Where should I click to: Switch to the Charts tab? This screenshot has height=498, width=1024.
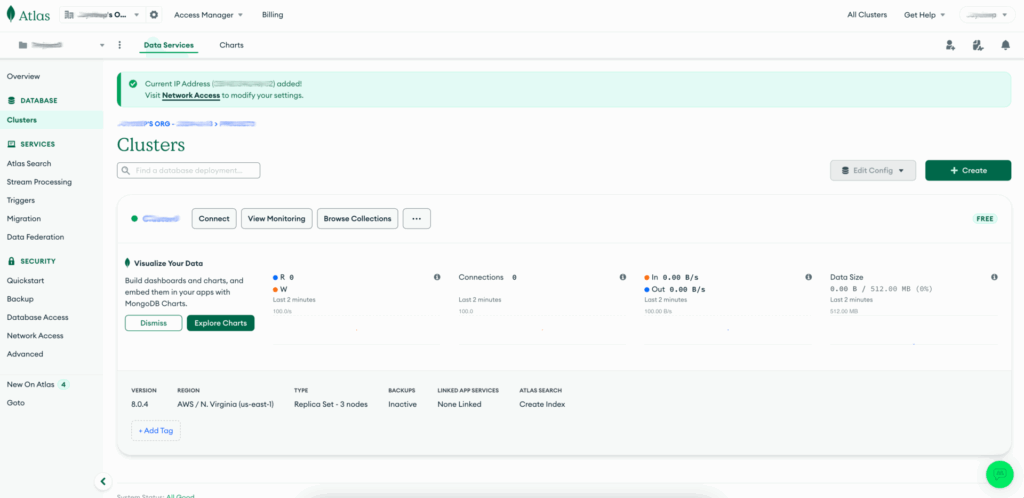tap(231, 45)
